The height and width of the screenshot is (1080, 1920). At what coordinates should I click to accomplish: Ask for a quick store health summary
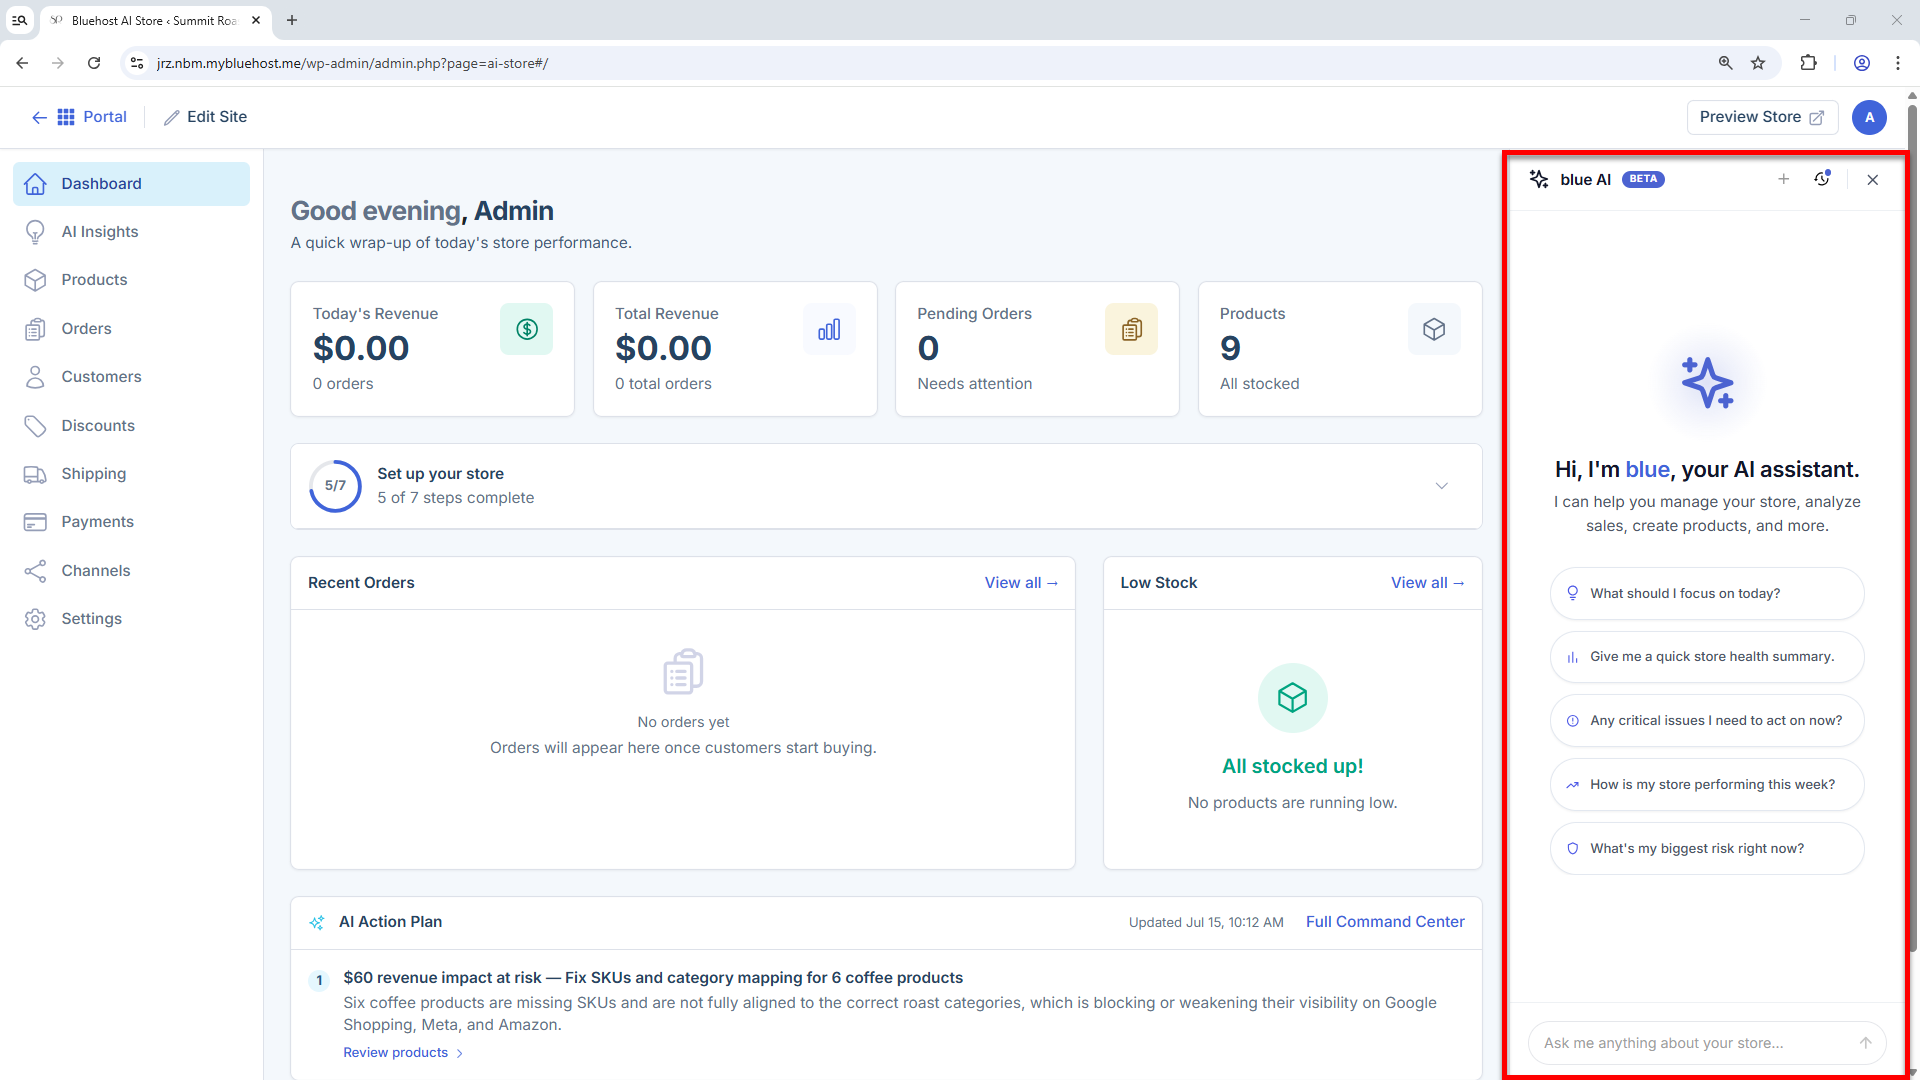(x=1707, y=657)
